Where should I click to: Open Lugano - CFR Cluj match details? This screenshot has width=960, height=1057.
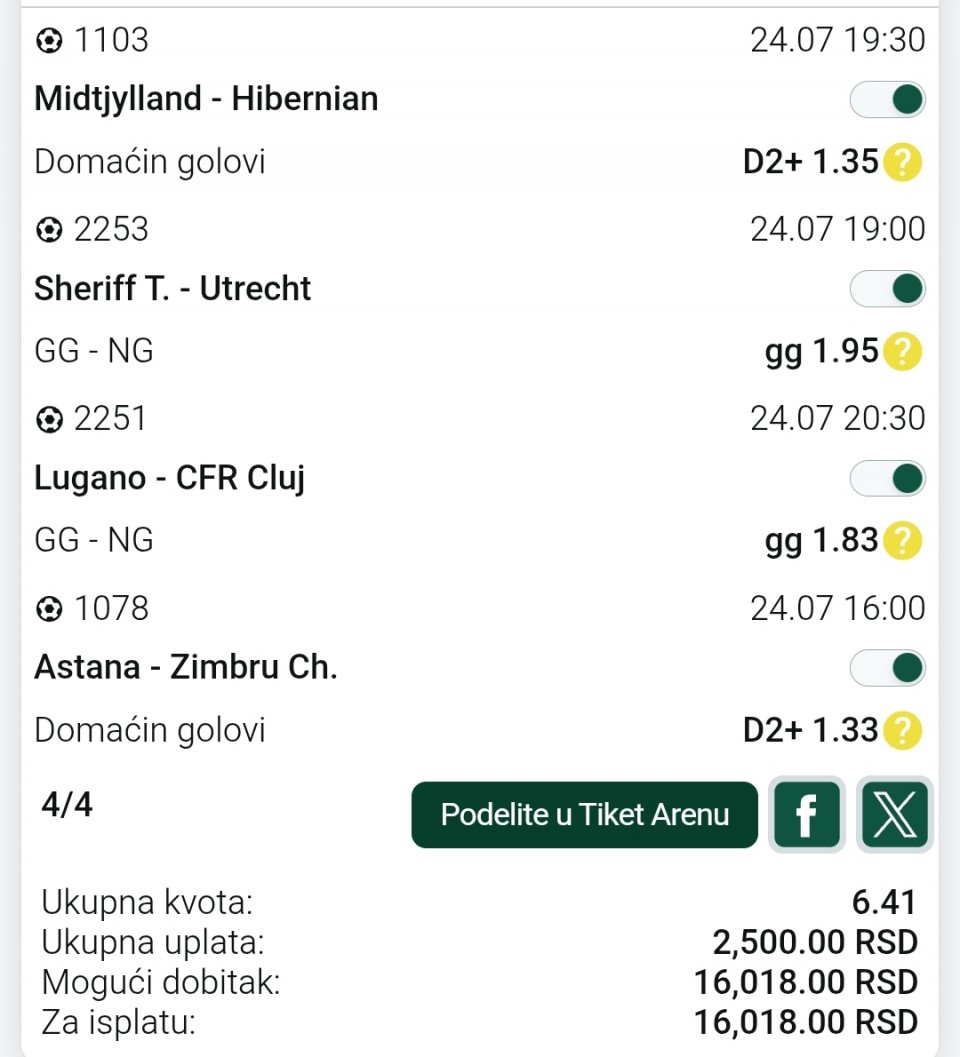pos(170,479)
